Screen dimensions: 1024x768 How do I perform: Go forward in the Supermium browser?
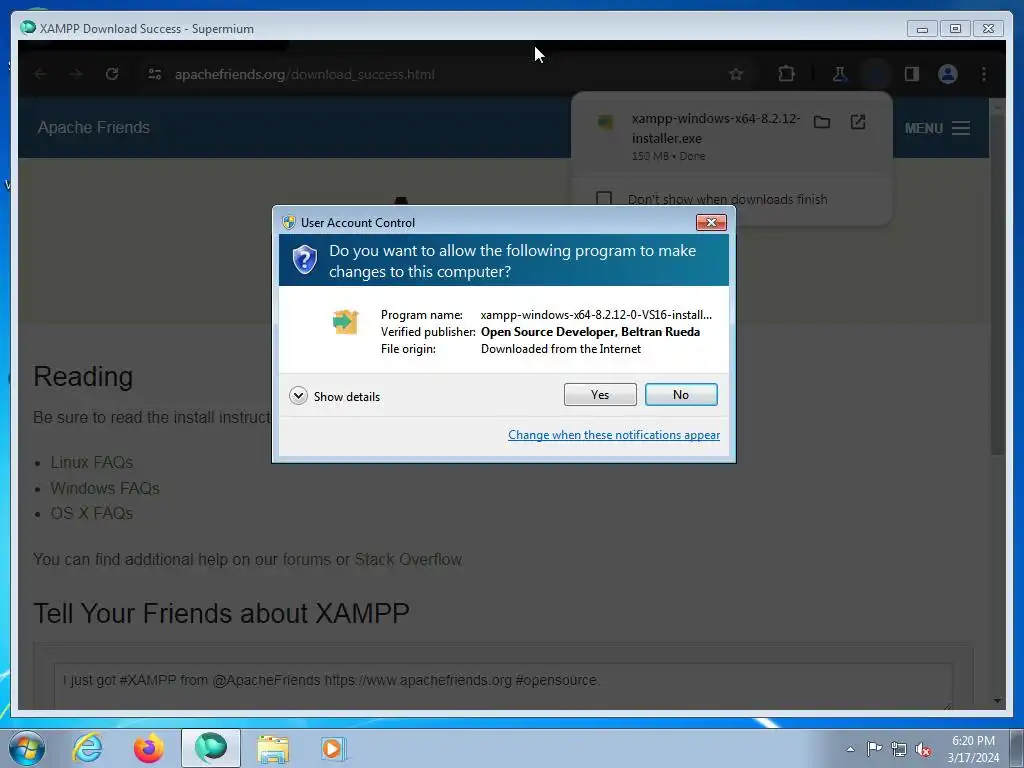point(76,74)
